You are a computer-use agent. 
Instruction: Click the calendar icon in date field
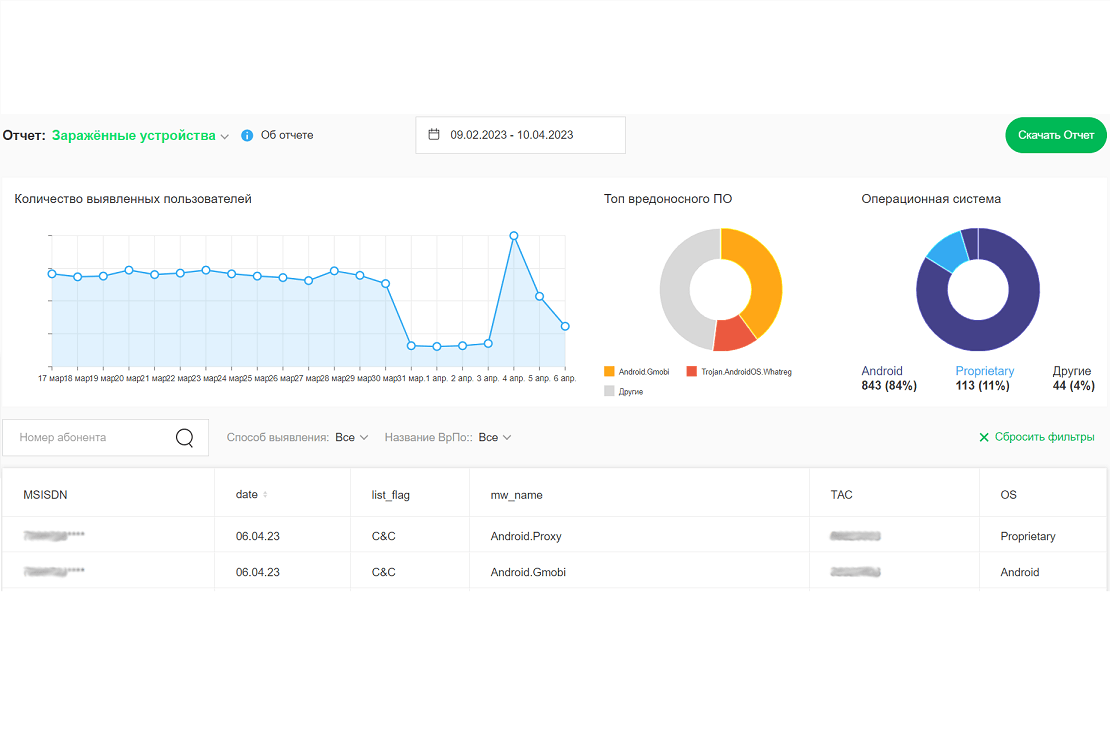tap(434, 135)
